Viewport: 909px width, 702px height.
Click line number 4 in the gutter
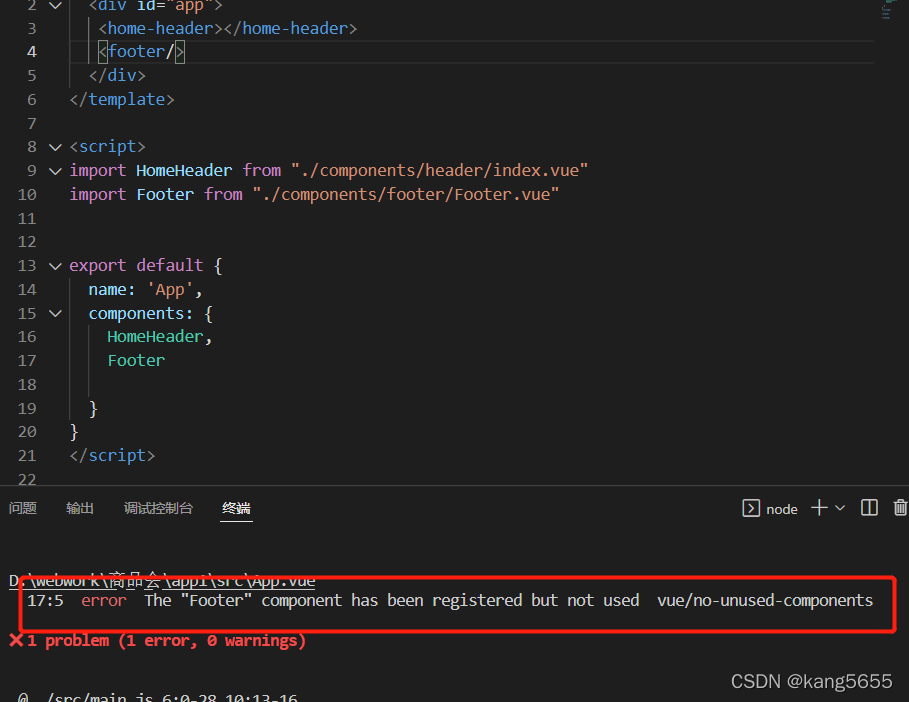coord(31,52)
